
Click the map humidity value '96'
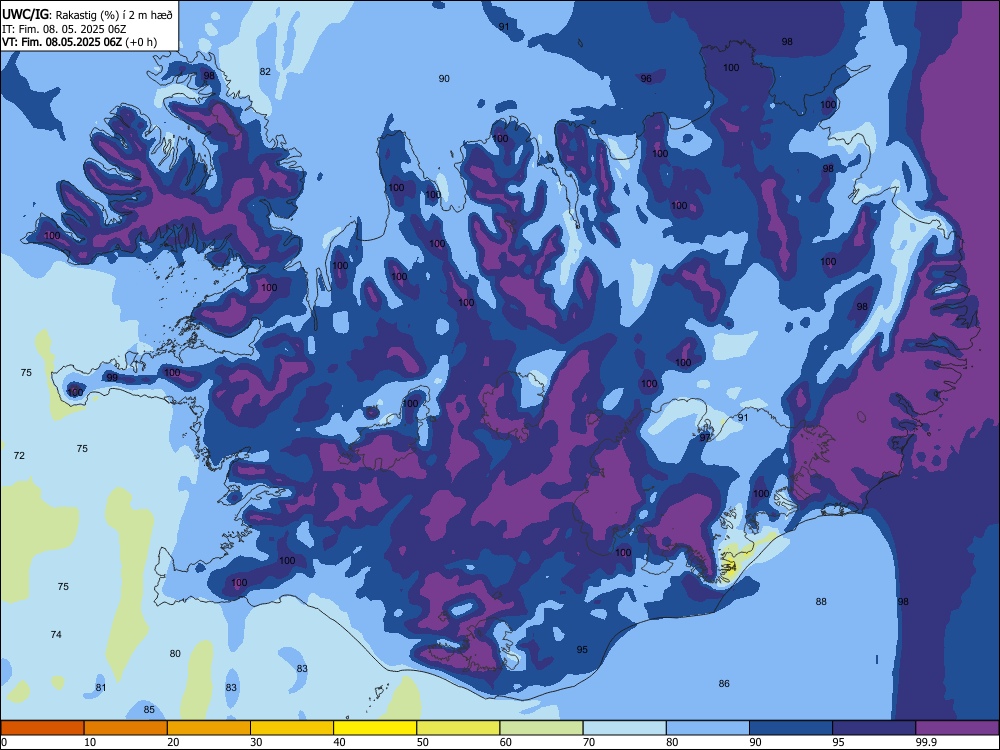pyautogui.click(x=646, y=78)
